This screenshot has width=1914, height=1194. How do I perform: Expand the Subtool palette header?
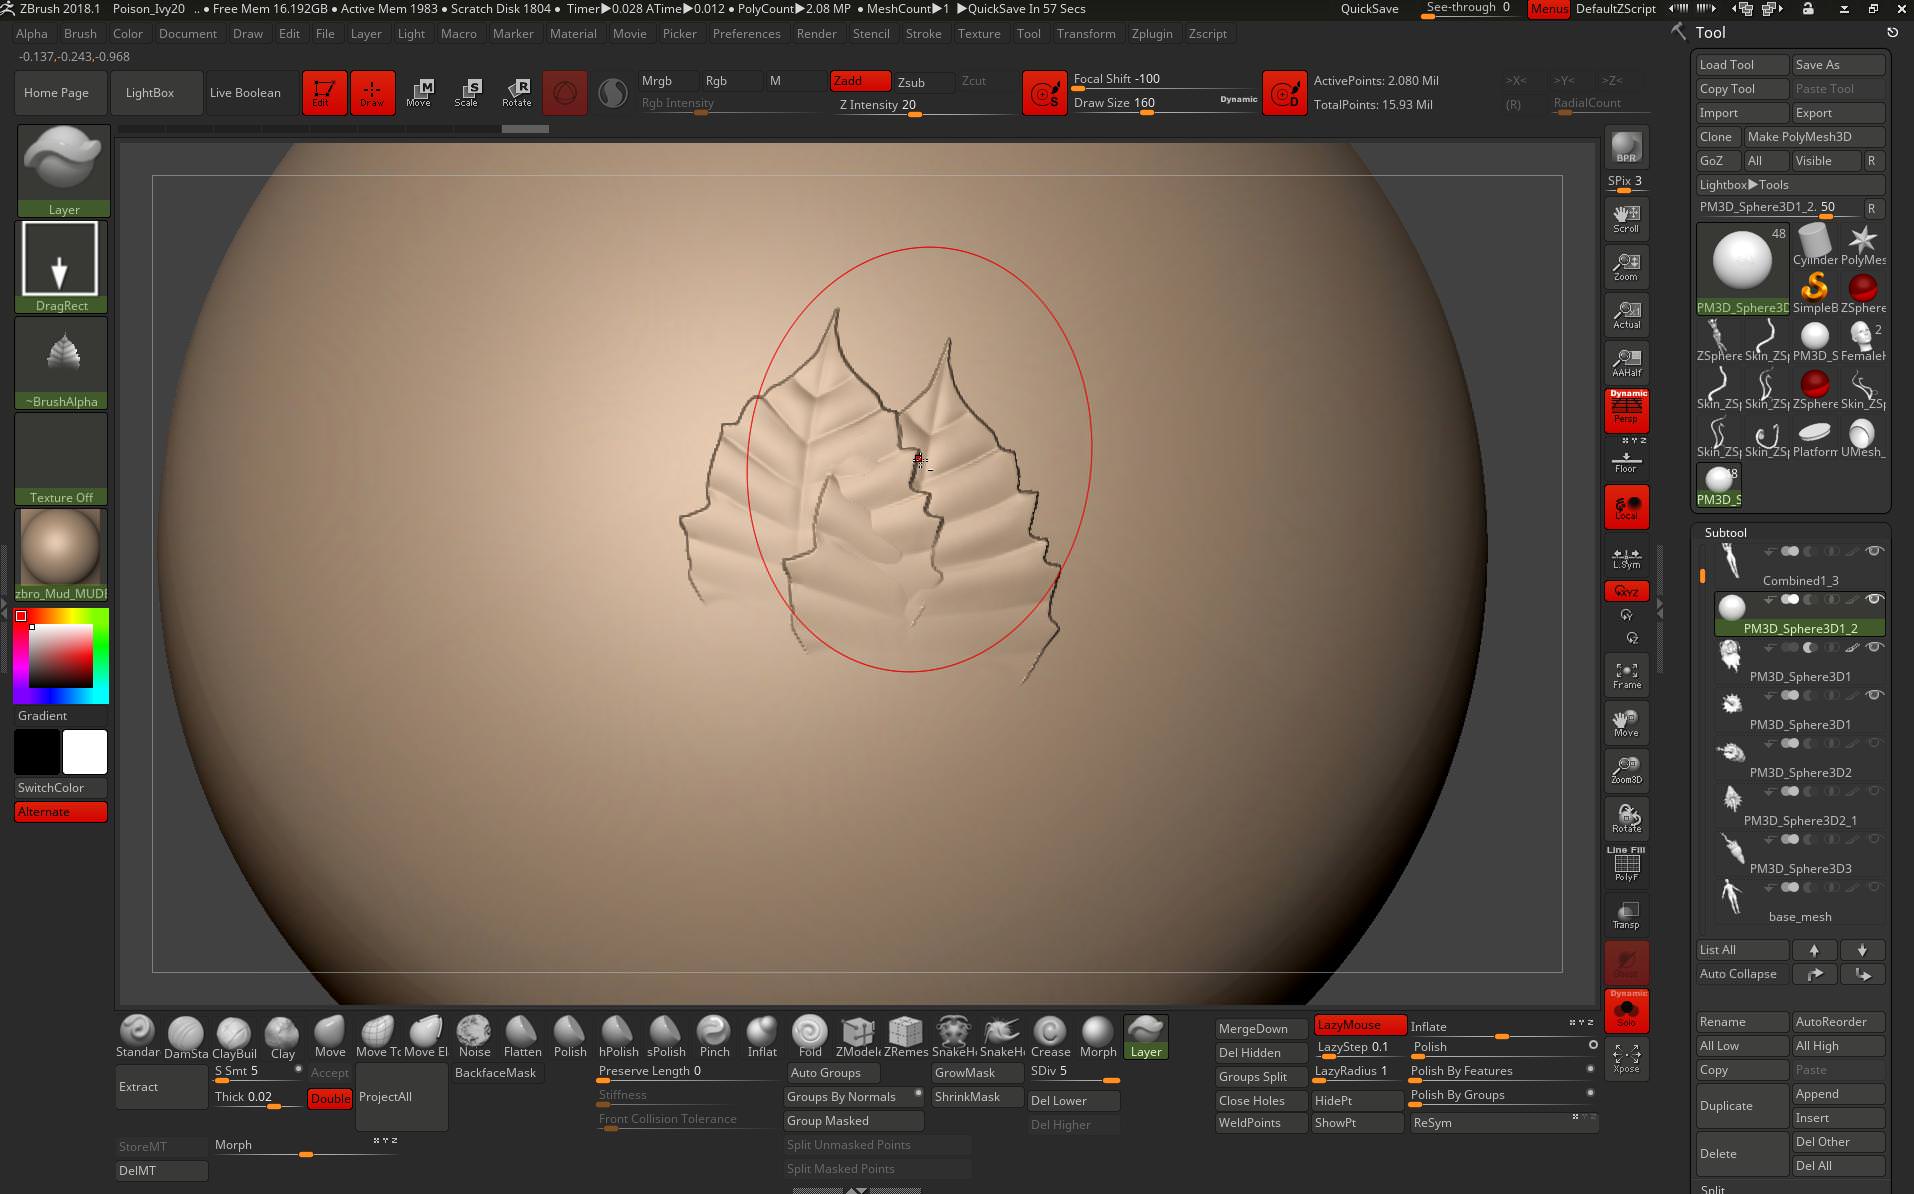(1726, 532)
